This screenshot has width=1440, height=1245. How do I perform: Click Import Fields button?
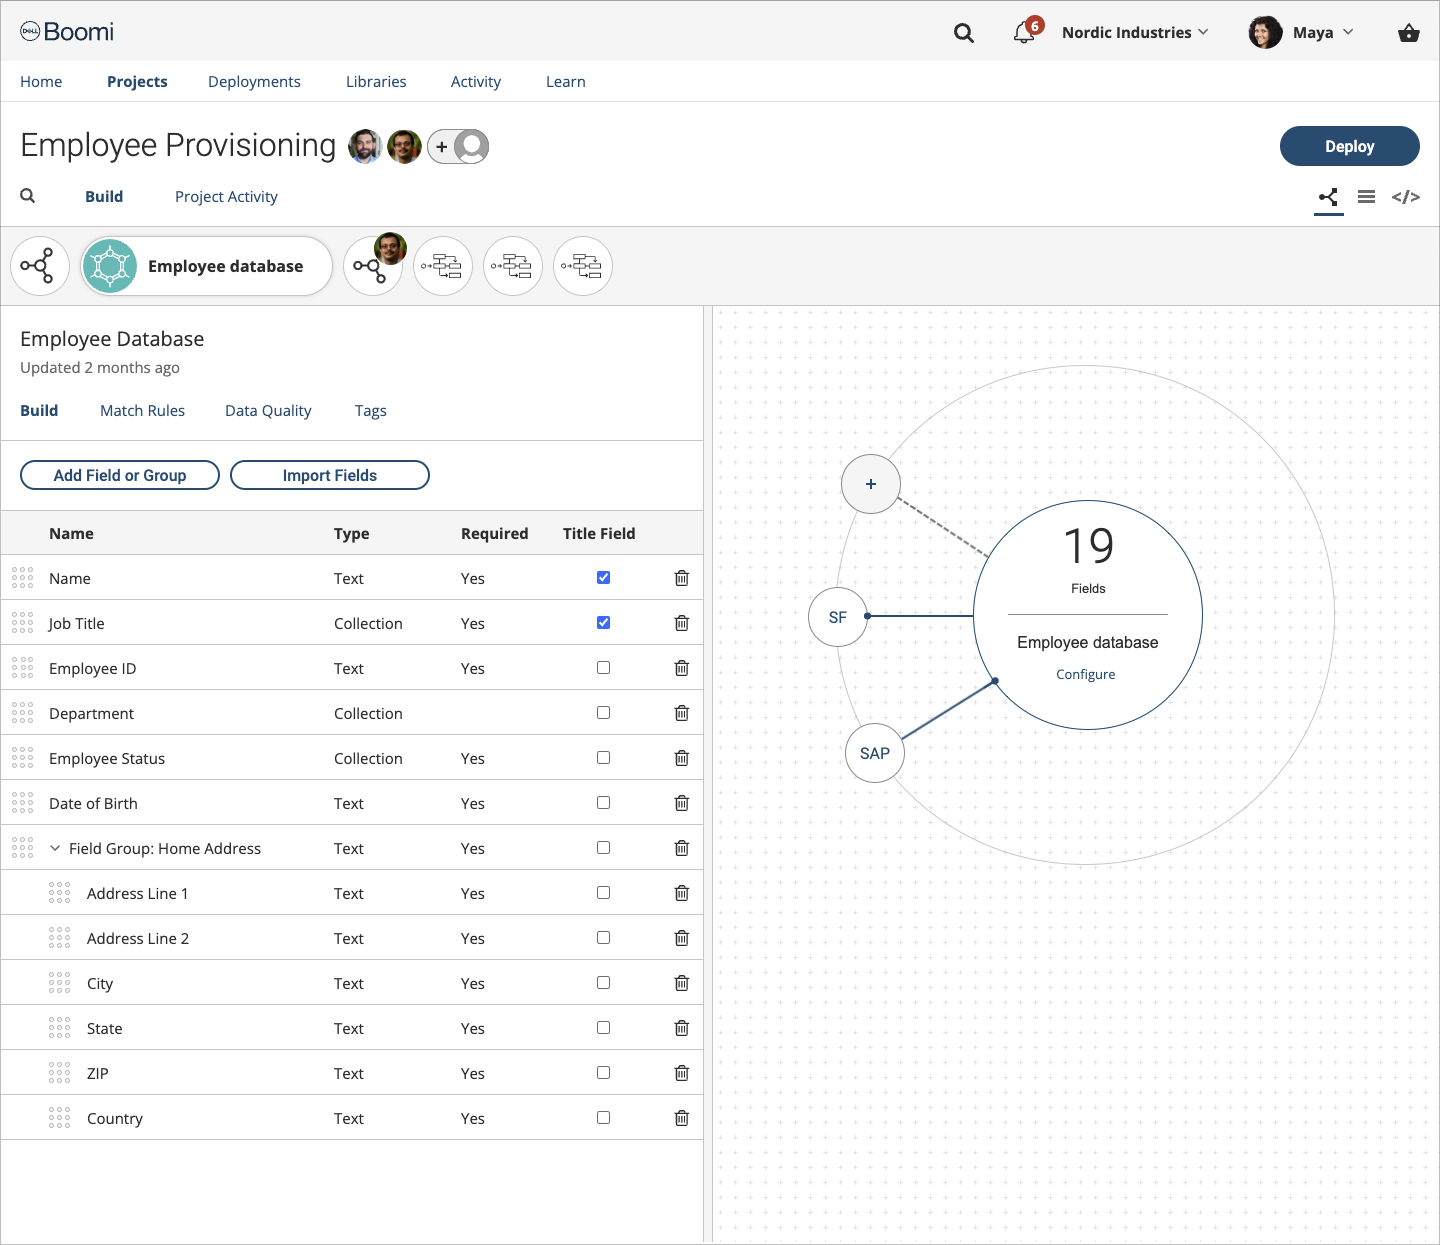tap(330, 475)
